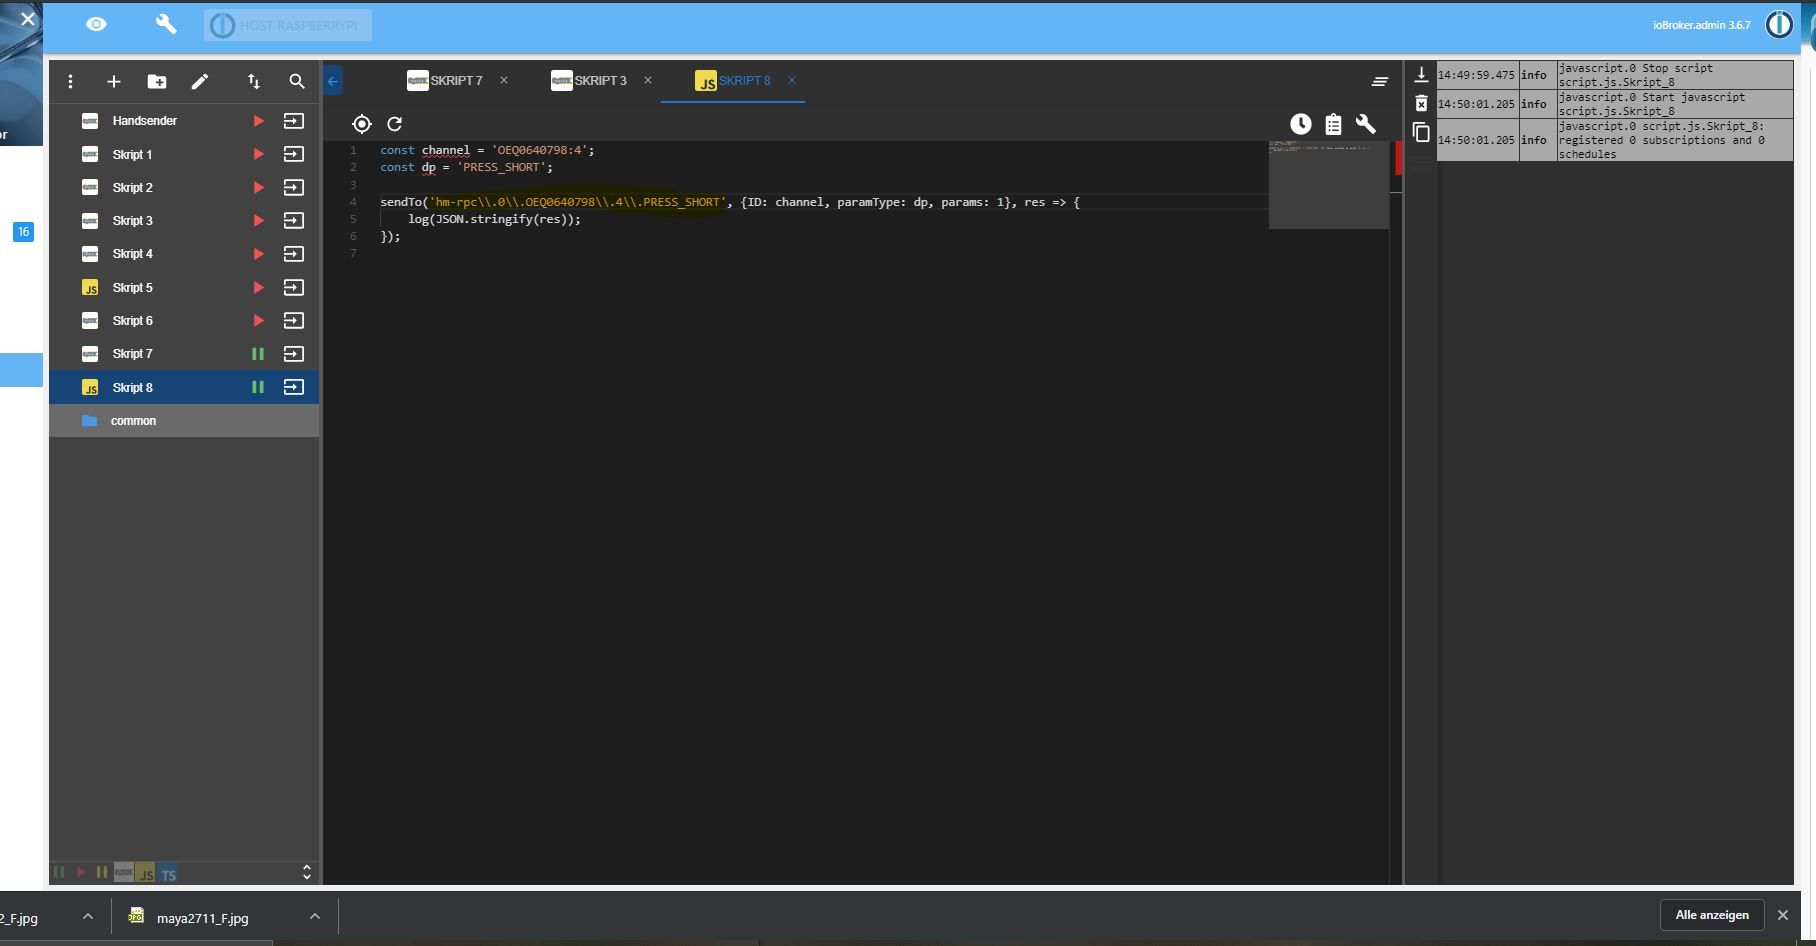Open the script search magnifier
The width and height of the screenshot is (1816, 946).
297,82
